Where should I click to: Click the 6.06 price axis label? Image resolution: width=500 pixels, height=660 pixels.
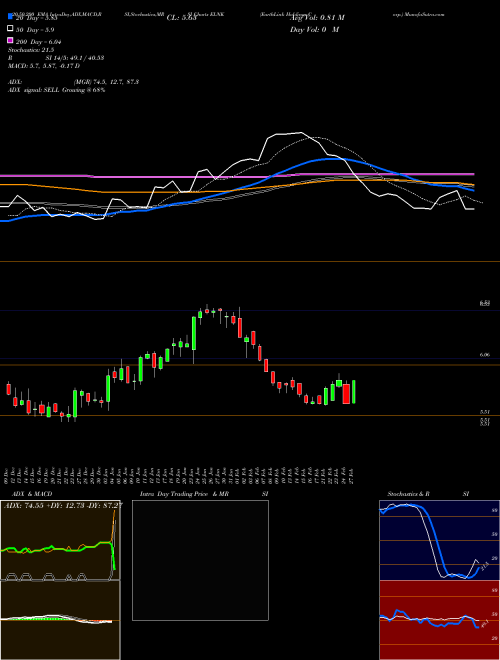coord(484,355)
